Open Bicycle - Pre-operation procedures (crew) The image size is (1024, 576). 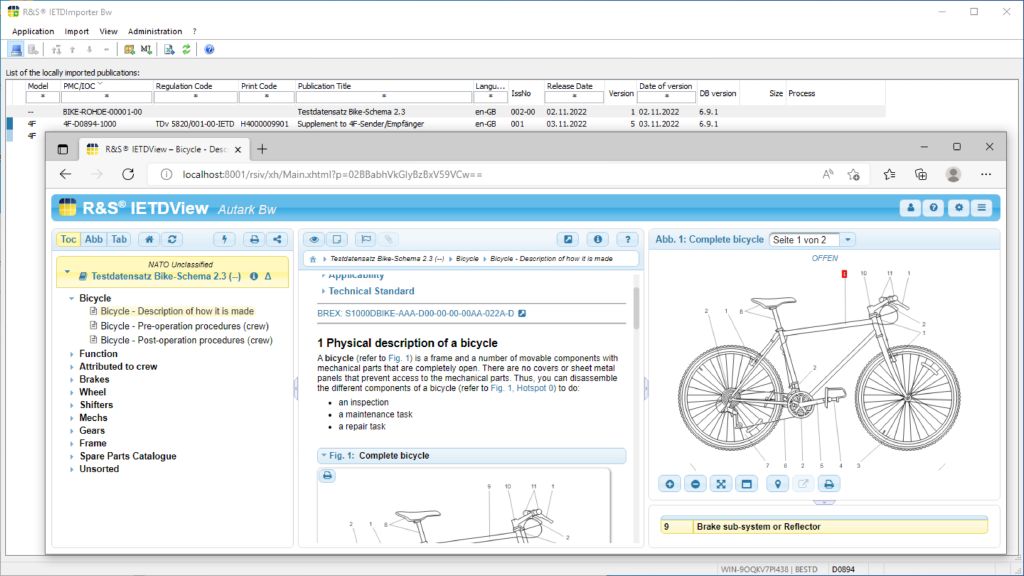(x=184, y=326)
